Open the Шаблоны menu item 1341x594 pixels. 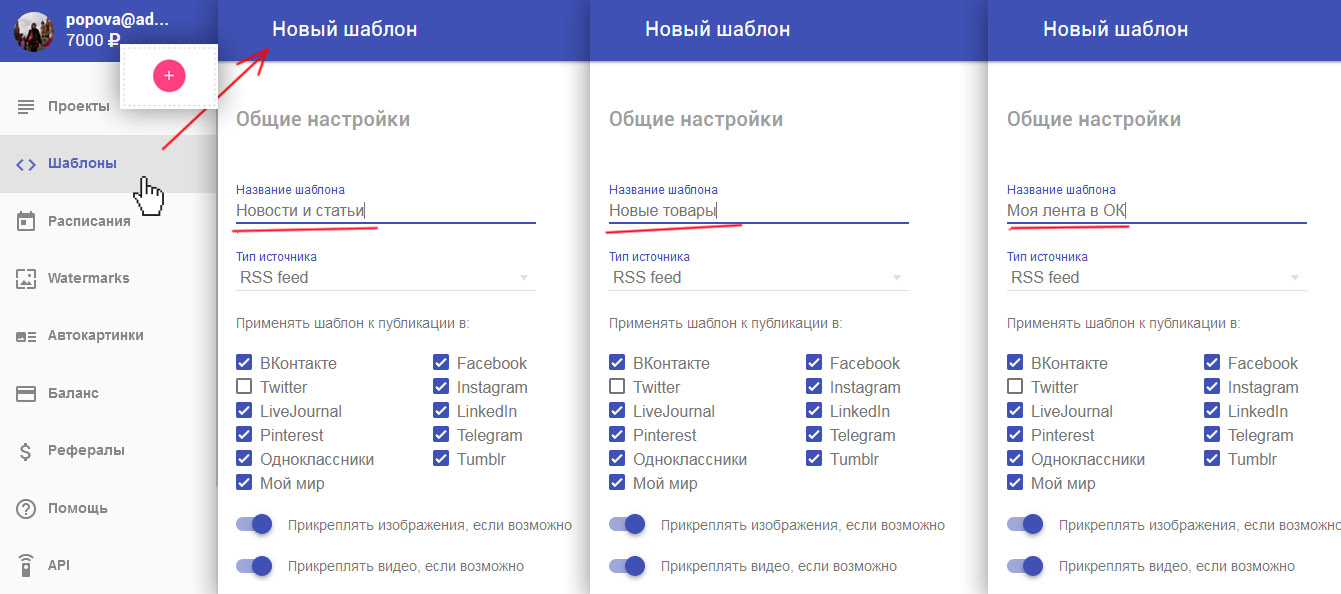[82, 163]
